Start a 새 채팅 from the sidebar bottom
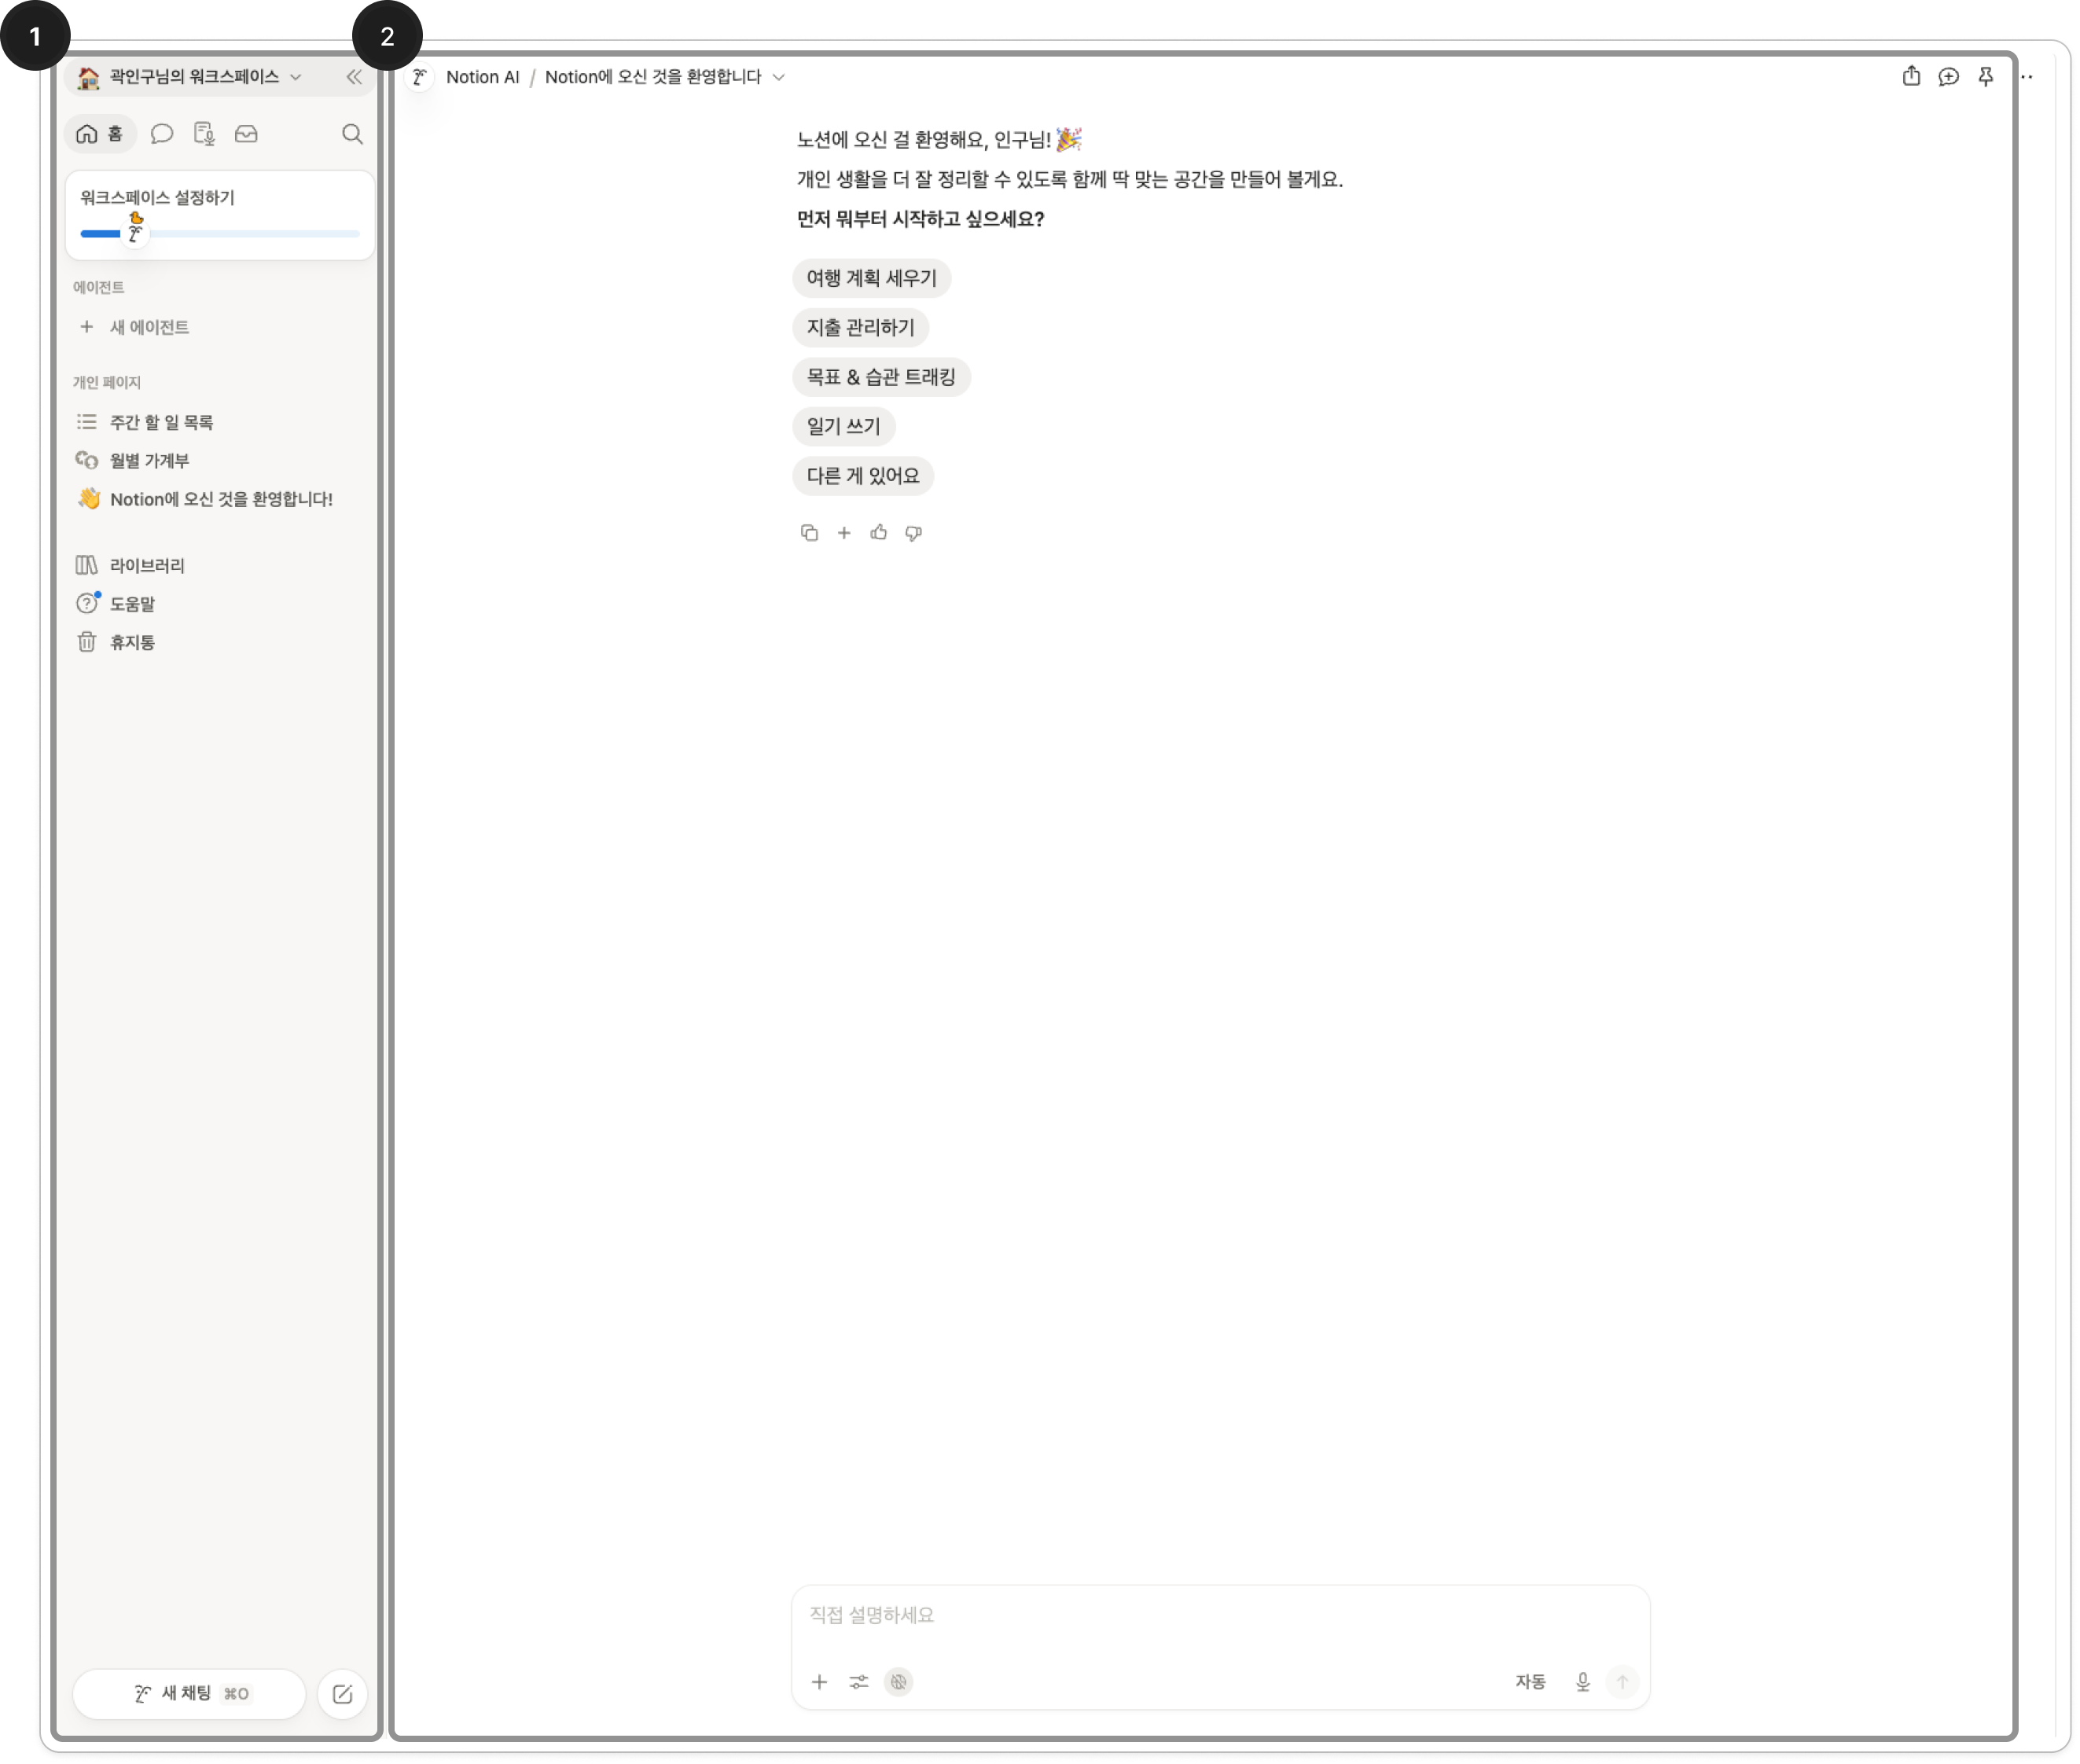2080x1764 pixels. (189, 1694)
